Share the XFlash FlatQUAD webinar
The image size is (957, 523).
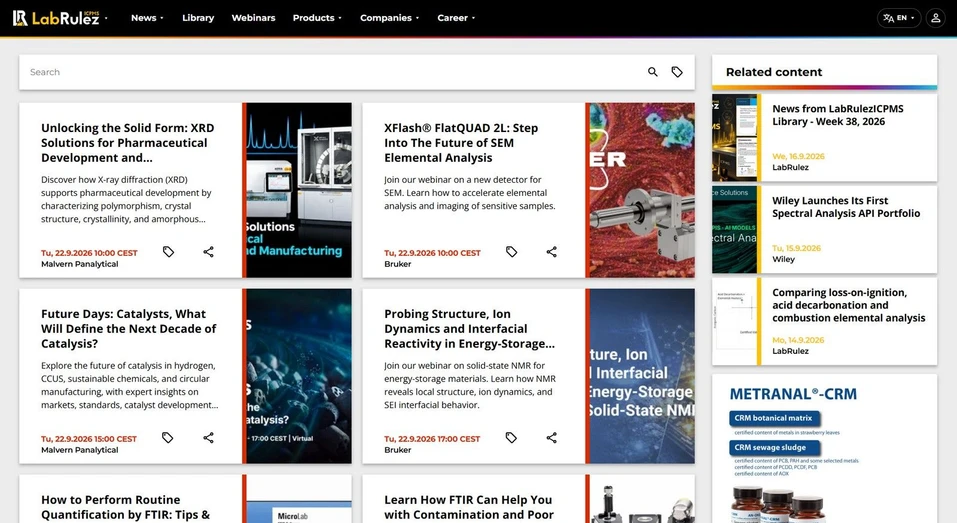pyautogui.click(x=551, y=251)
